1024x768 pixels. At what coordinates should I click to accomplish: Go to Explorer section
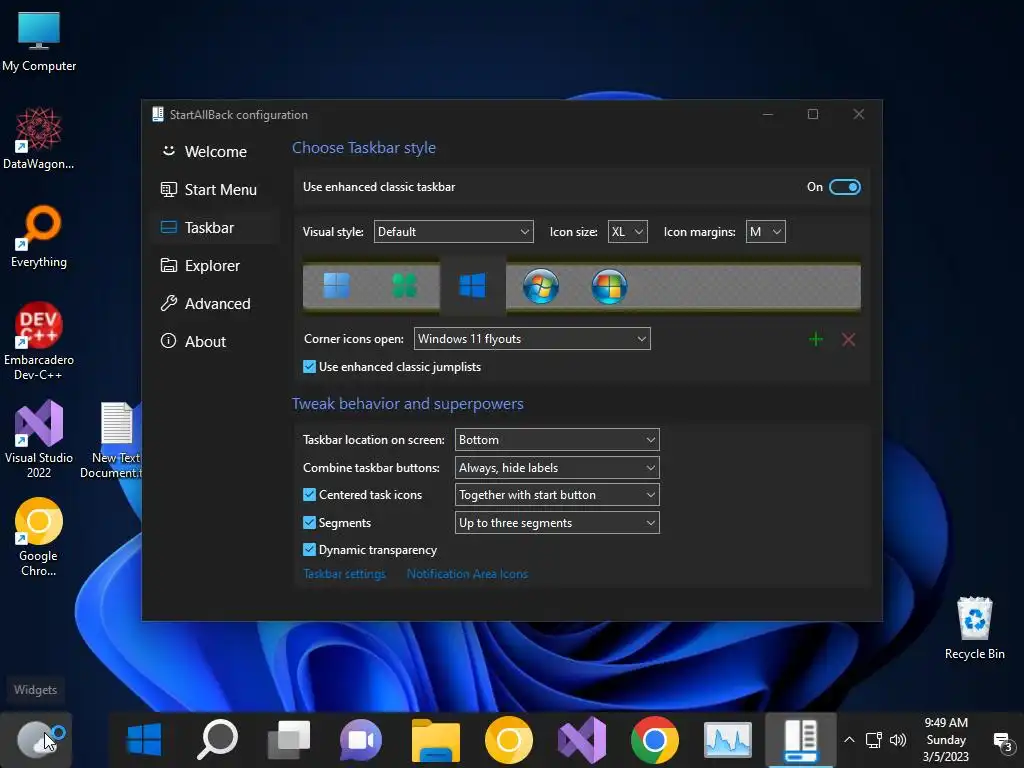[x=215, y=266]
